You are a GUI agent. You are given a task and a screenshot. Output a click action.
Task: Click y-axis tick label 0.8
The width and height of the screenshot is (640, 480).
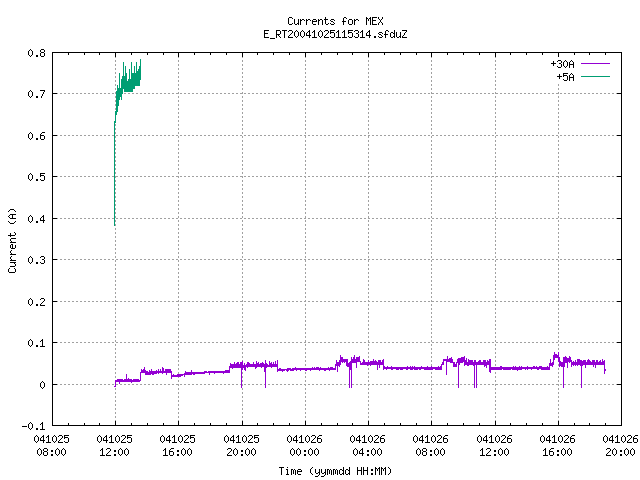36,53
